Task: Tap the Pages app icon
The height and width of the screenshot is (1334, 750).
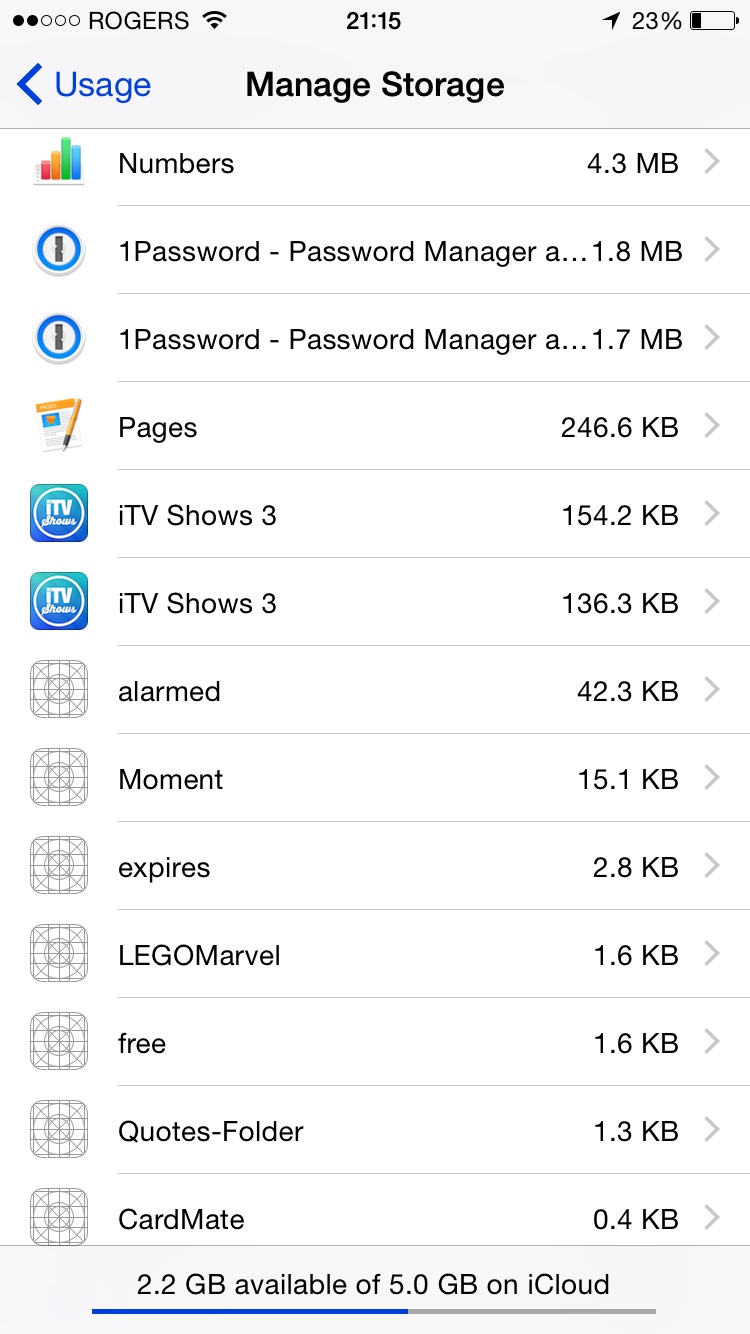Action: pos(59,426)
